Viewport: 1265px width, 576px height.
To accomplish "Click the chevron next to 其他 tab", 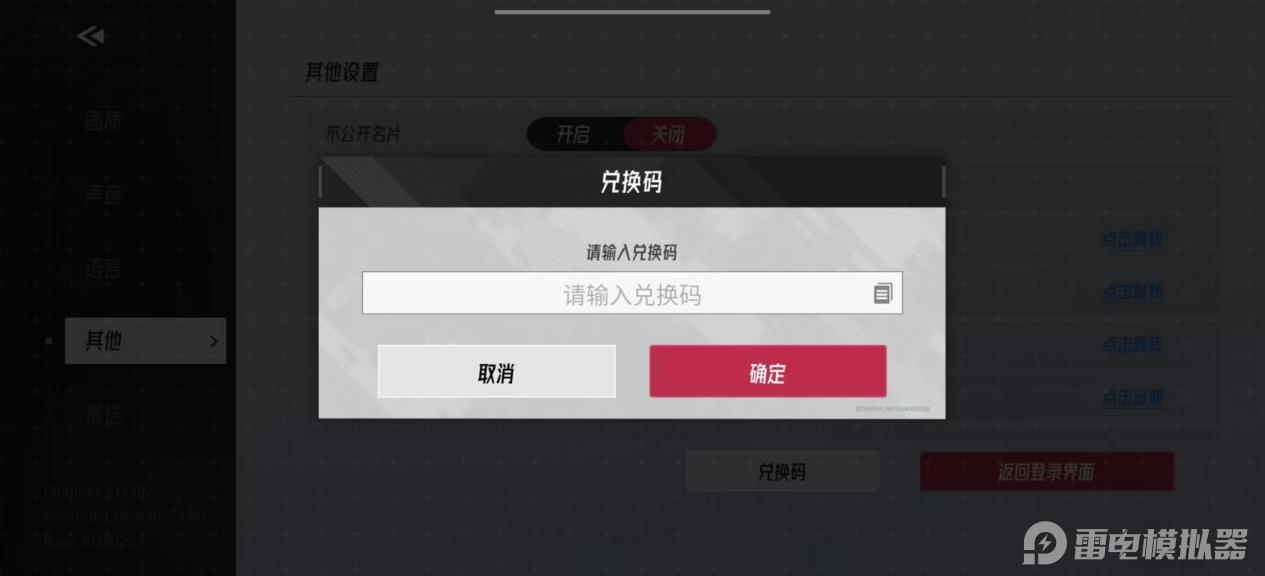I will 213,341.
